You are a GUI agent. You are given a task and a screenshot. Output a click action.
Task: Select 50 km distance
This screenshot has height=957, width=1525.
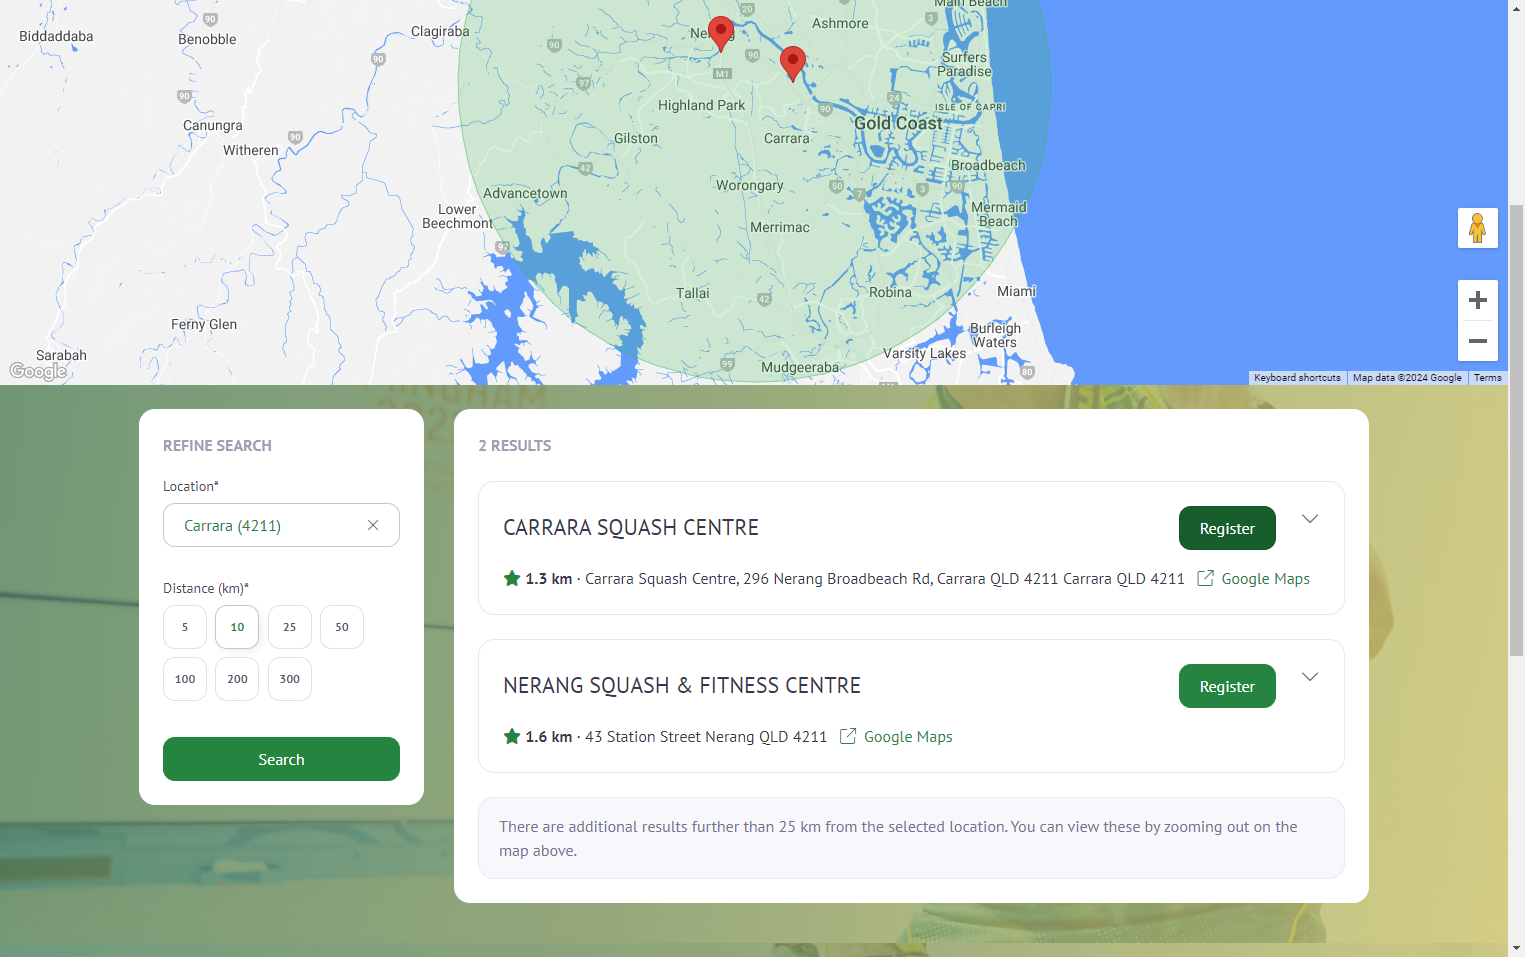[x=342, y=627]
